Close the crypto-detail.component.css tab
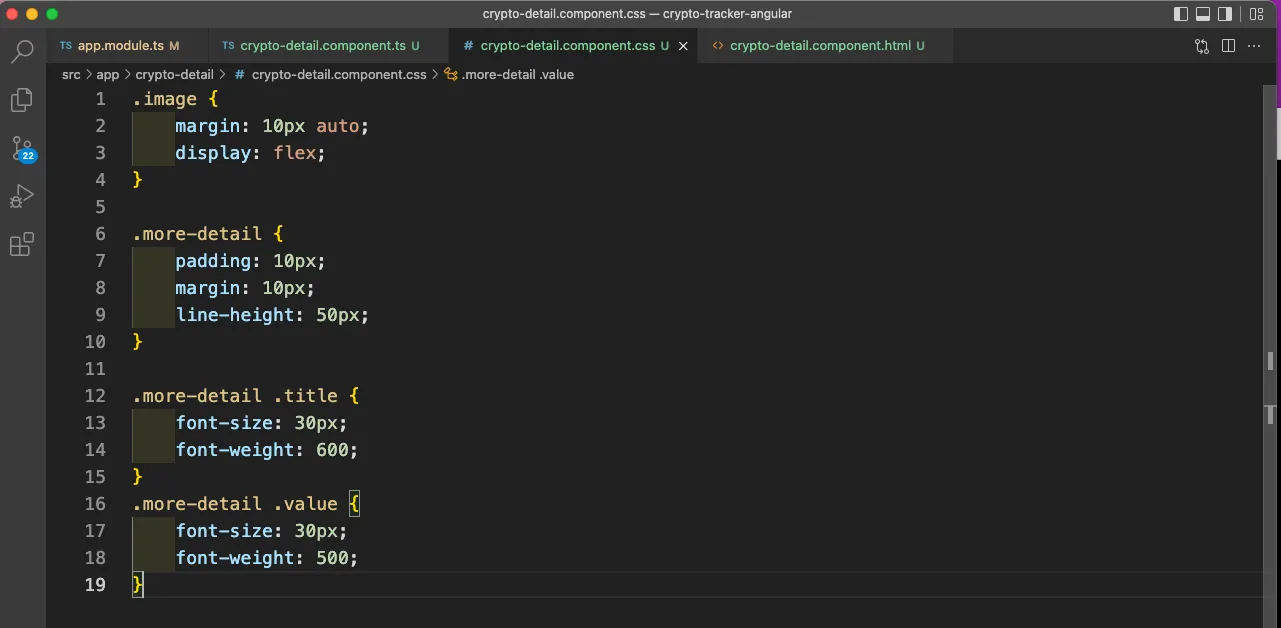1281x628 pixels. (684, 46)
